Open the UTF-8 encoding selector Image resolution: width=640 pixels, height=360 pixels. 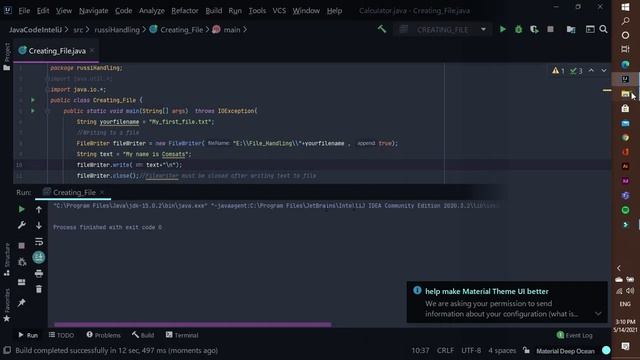click(471, 351)
